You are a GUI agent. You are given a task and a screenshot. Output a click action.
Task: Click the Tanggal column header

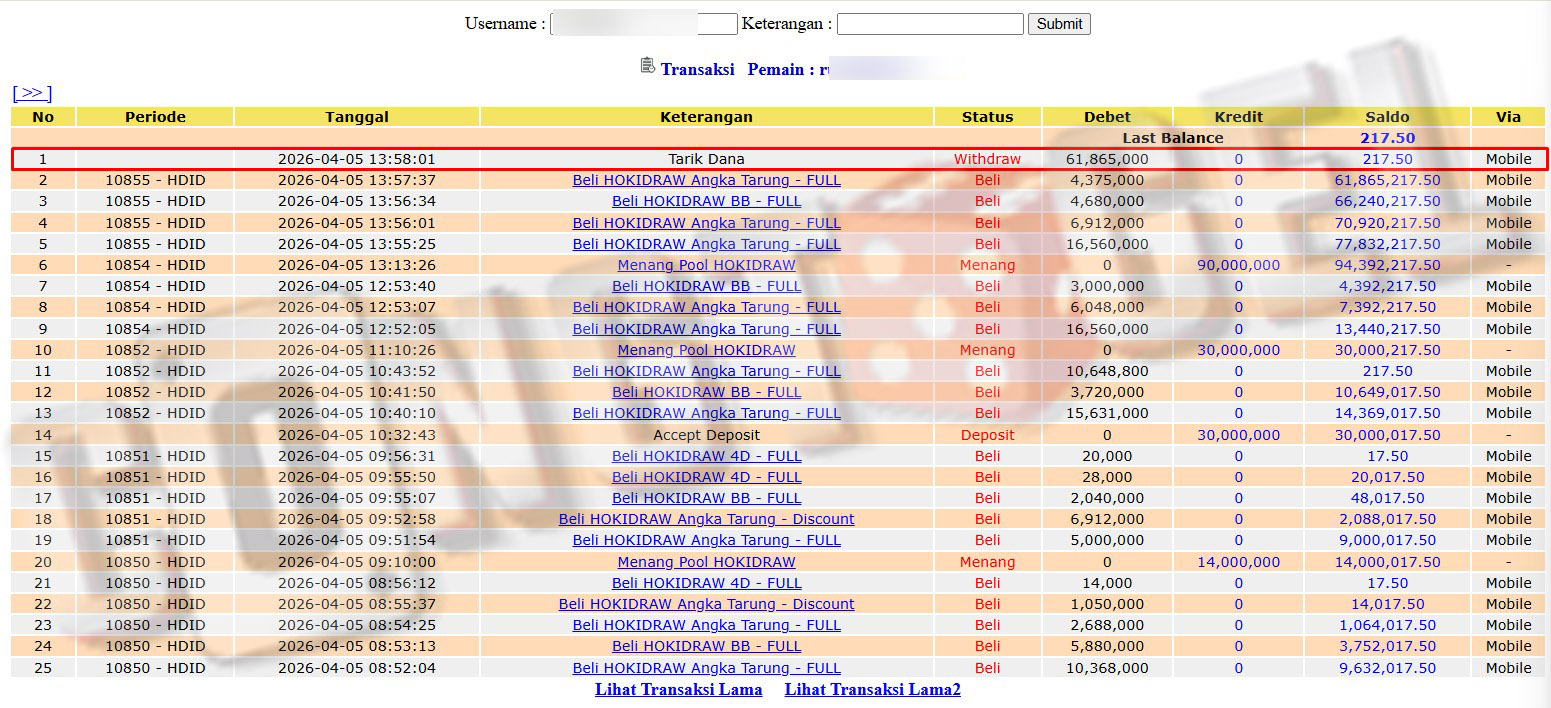(x=357, y=117)
